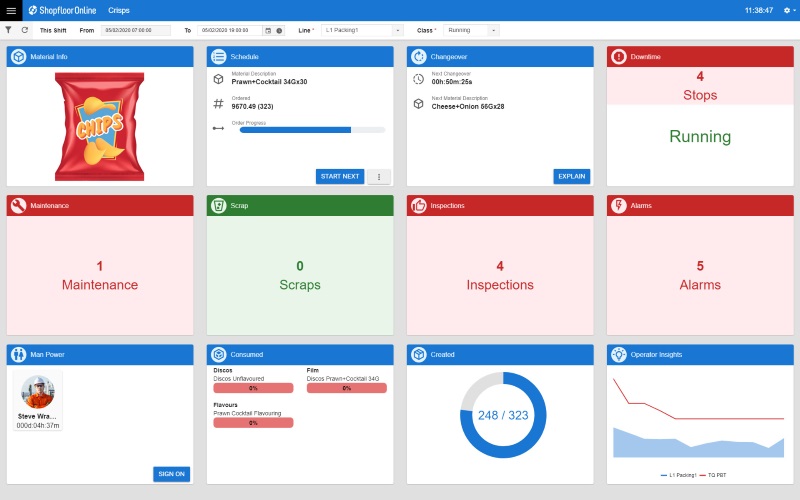This screenshot has width=800, height=500.
Task: Click the filter funnel icon
Action: [x=8, y=30]
